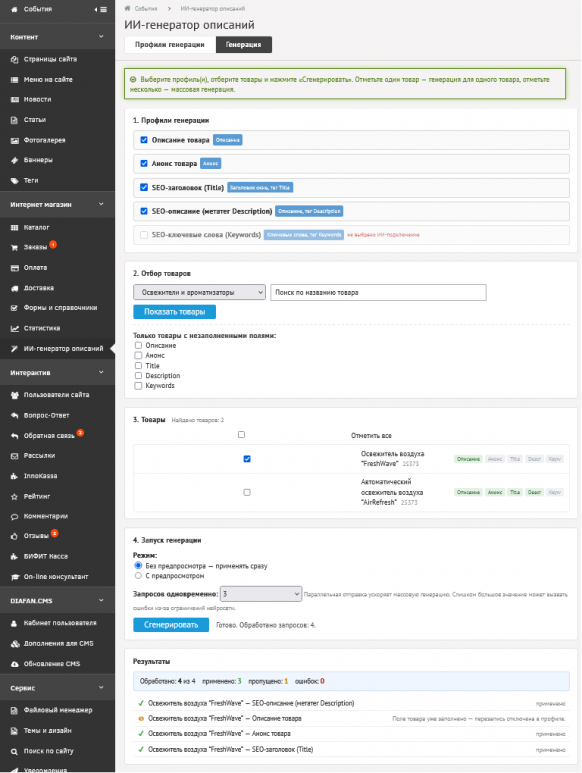Switch to Генерация tab
582x773 pixels.
[243, 44]
